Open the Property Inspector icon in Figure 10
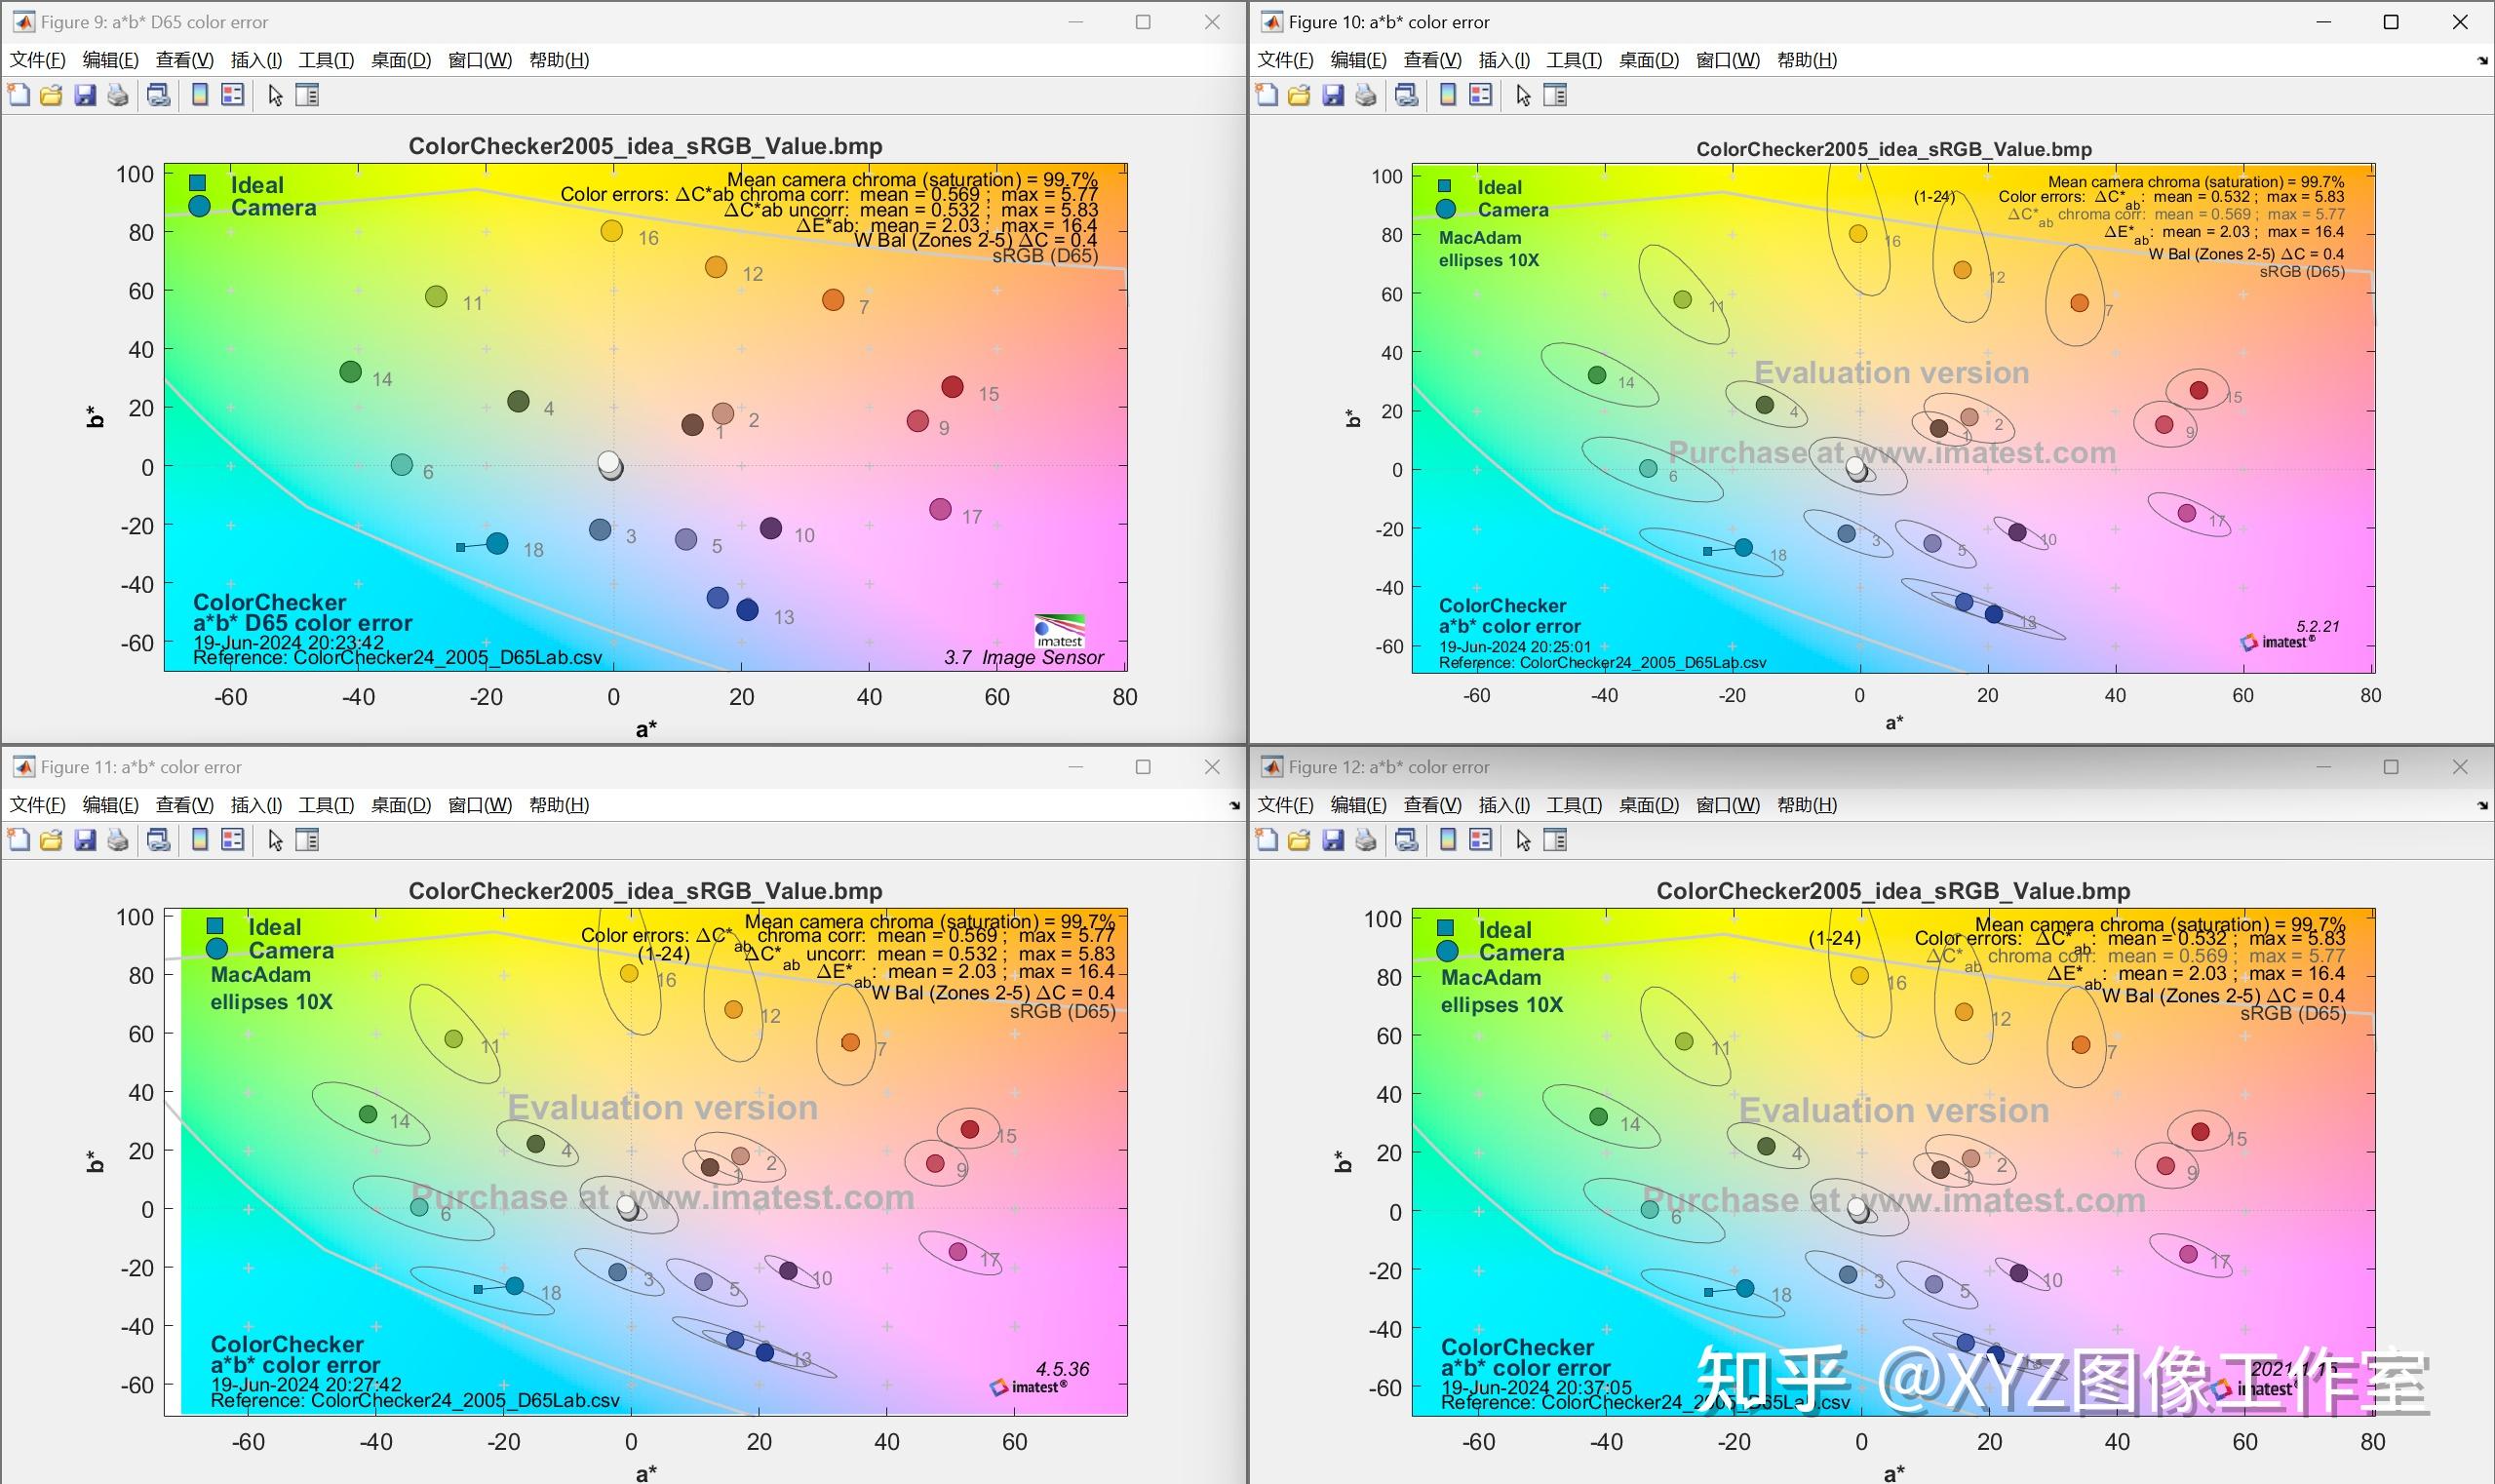 pos(1554,95)
